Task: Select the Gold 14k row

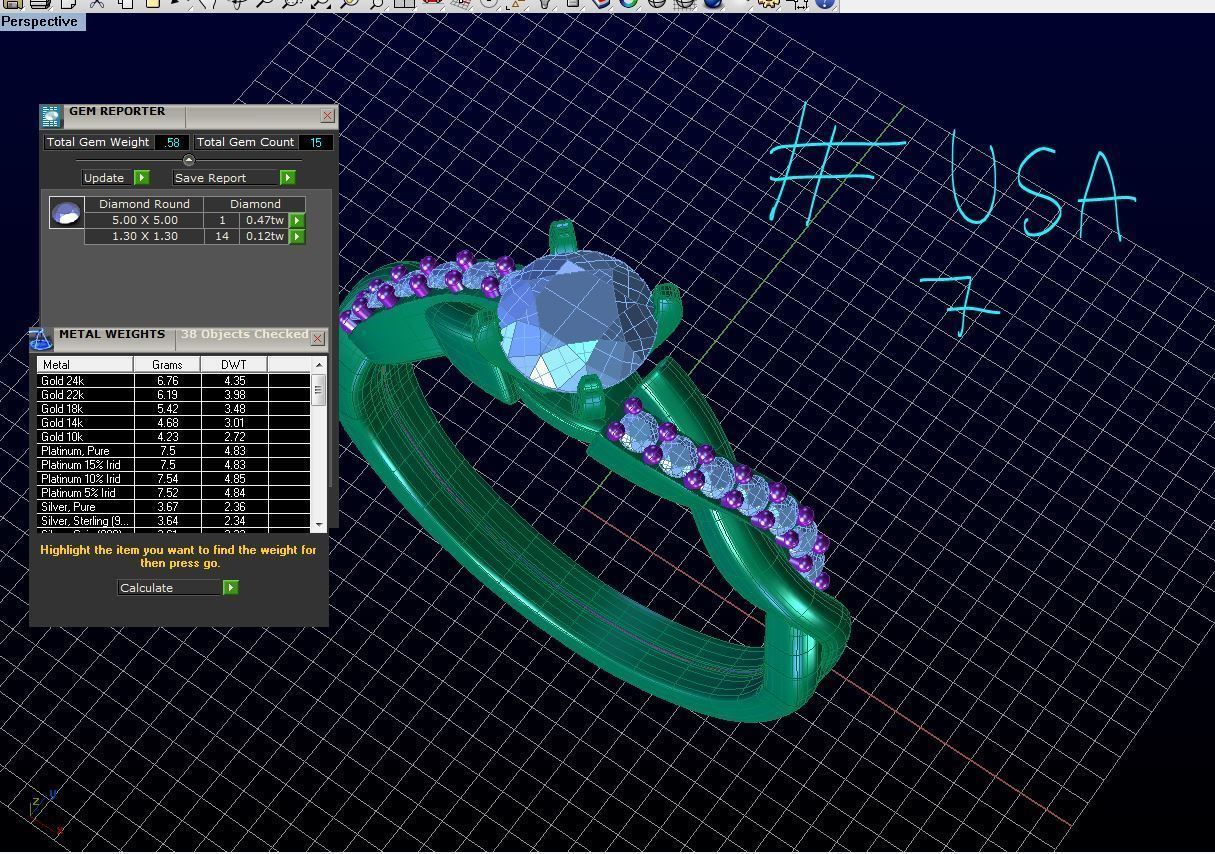Action: point(174,422)
